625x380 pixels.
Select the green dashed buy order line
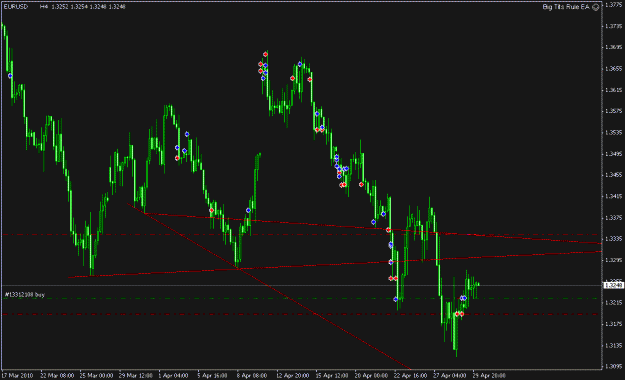(x=301, y=298)
